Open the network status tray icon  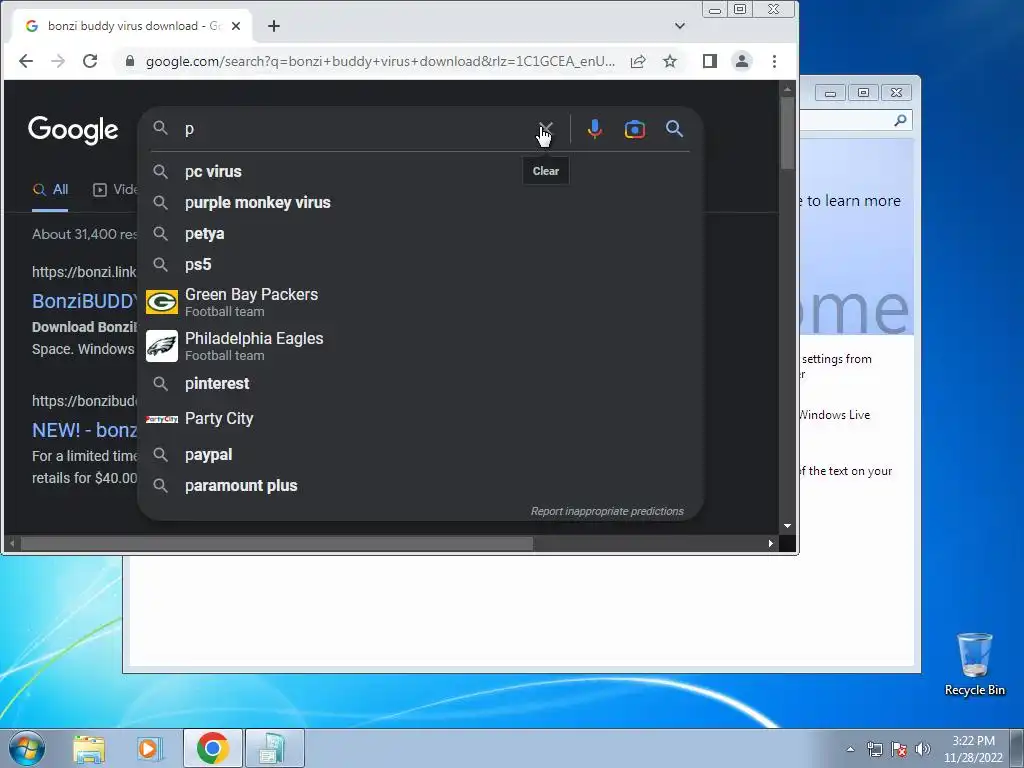pyautogui.click(x=874, y=750)
